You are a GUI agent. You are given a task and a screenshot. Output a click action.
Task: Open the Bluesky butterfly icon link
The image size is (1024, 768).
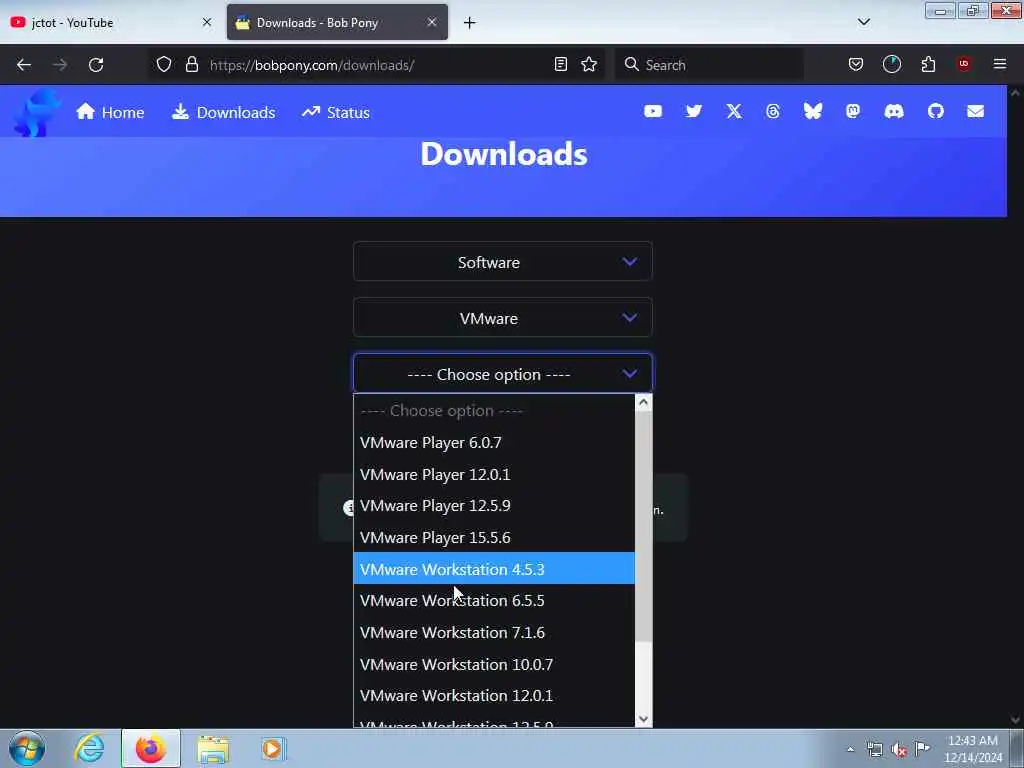point(812,112)
